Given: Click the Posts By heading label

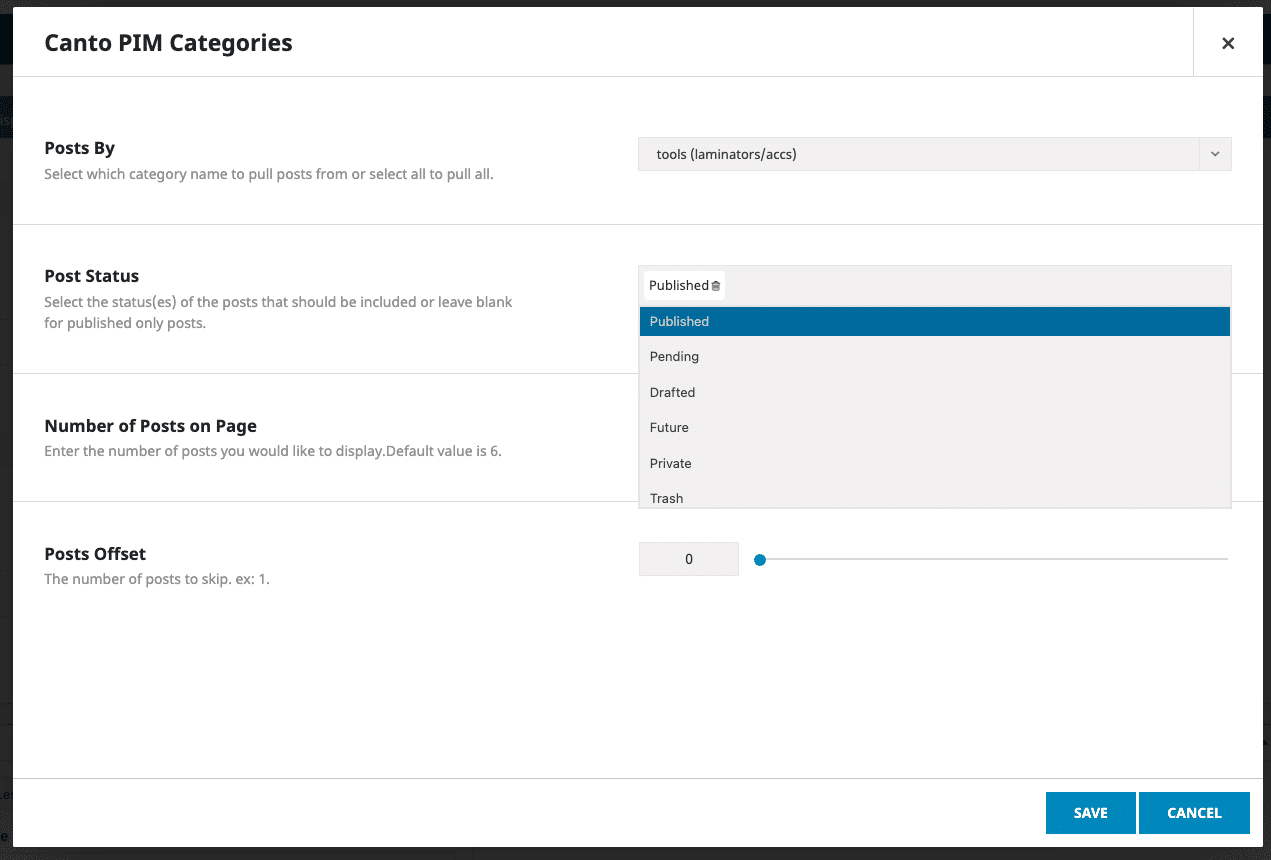Looking at the screenshot, I should (x=80, y=148).
